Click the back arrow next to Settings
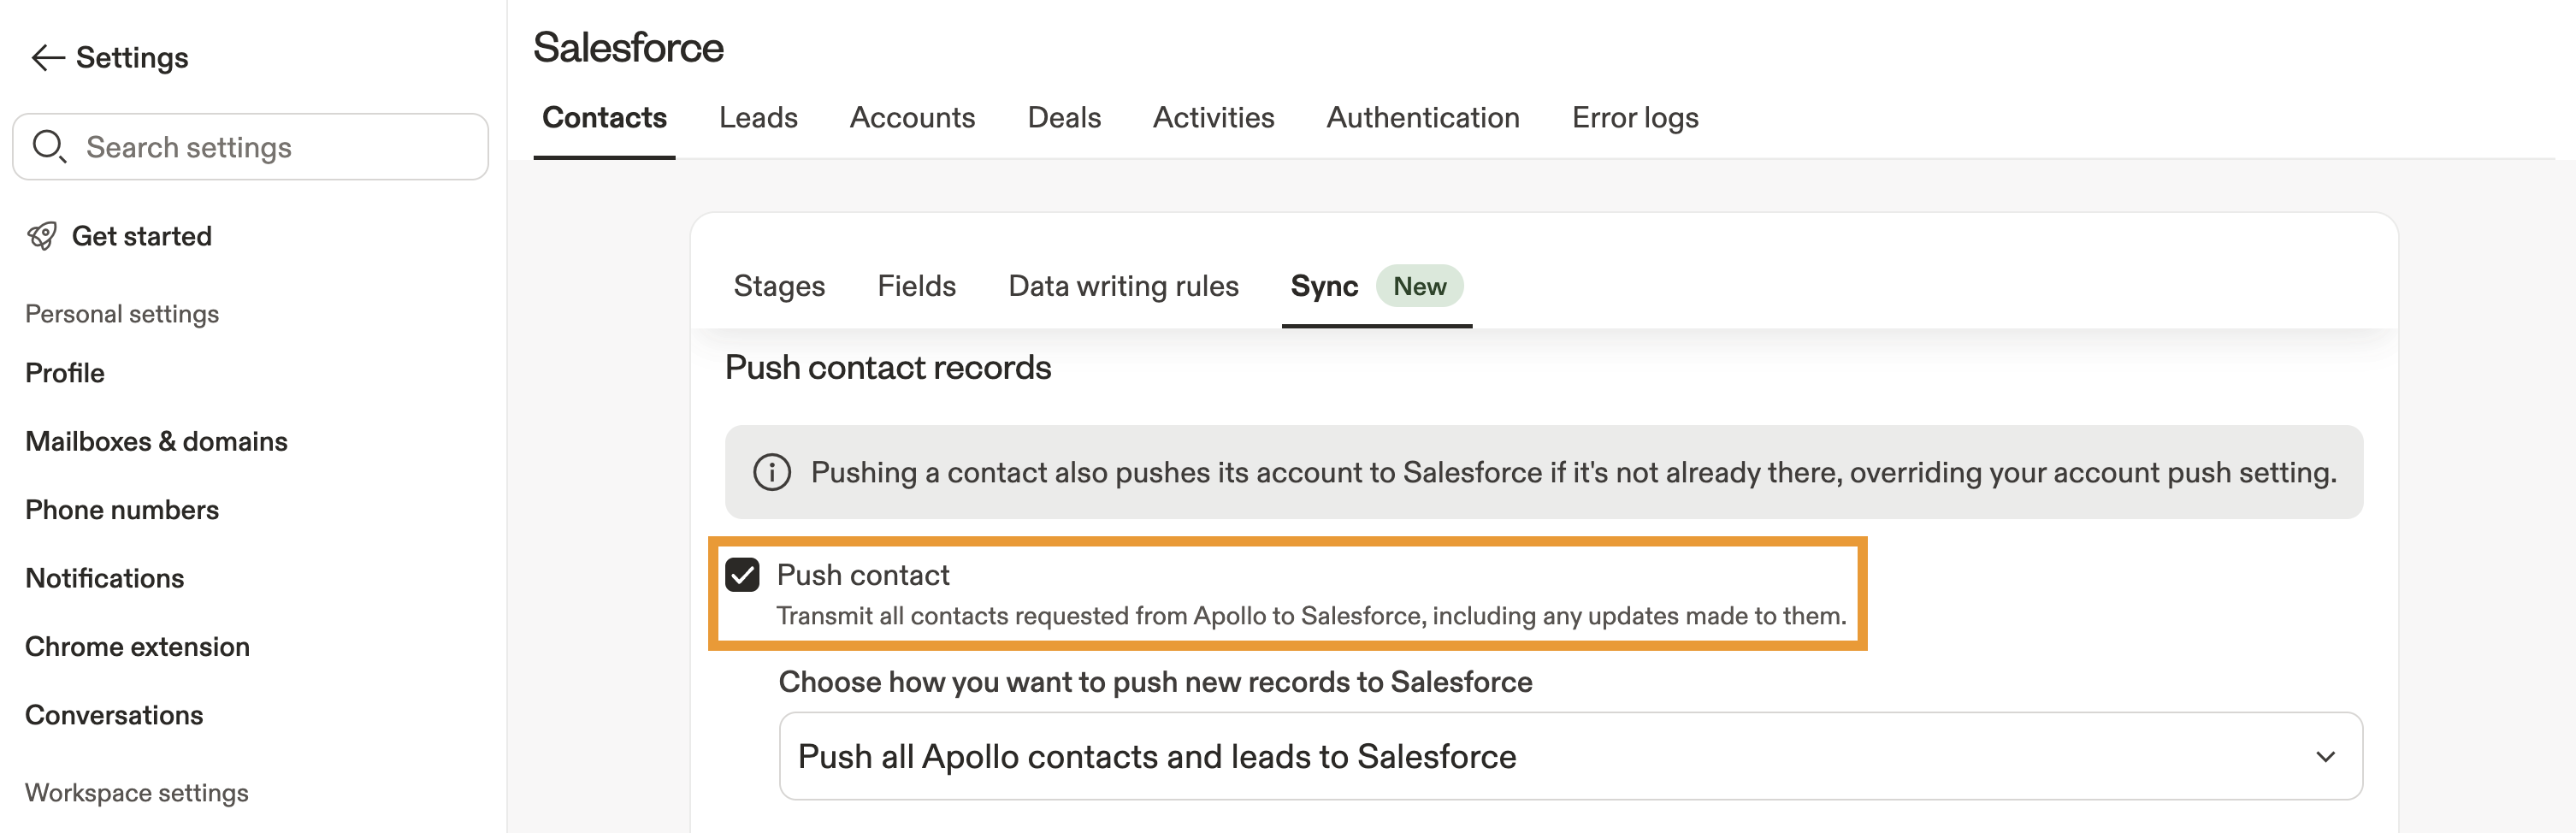2576x833 pixels. (47, 58)
